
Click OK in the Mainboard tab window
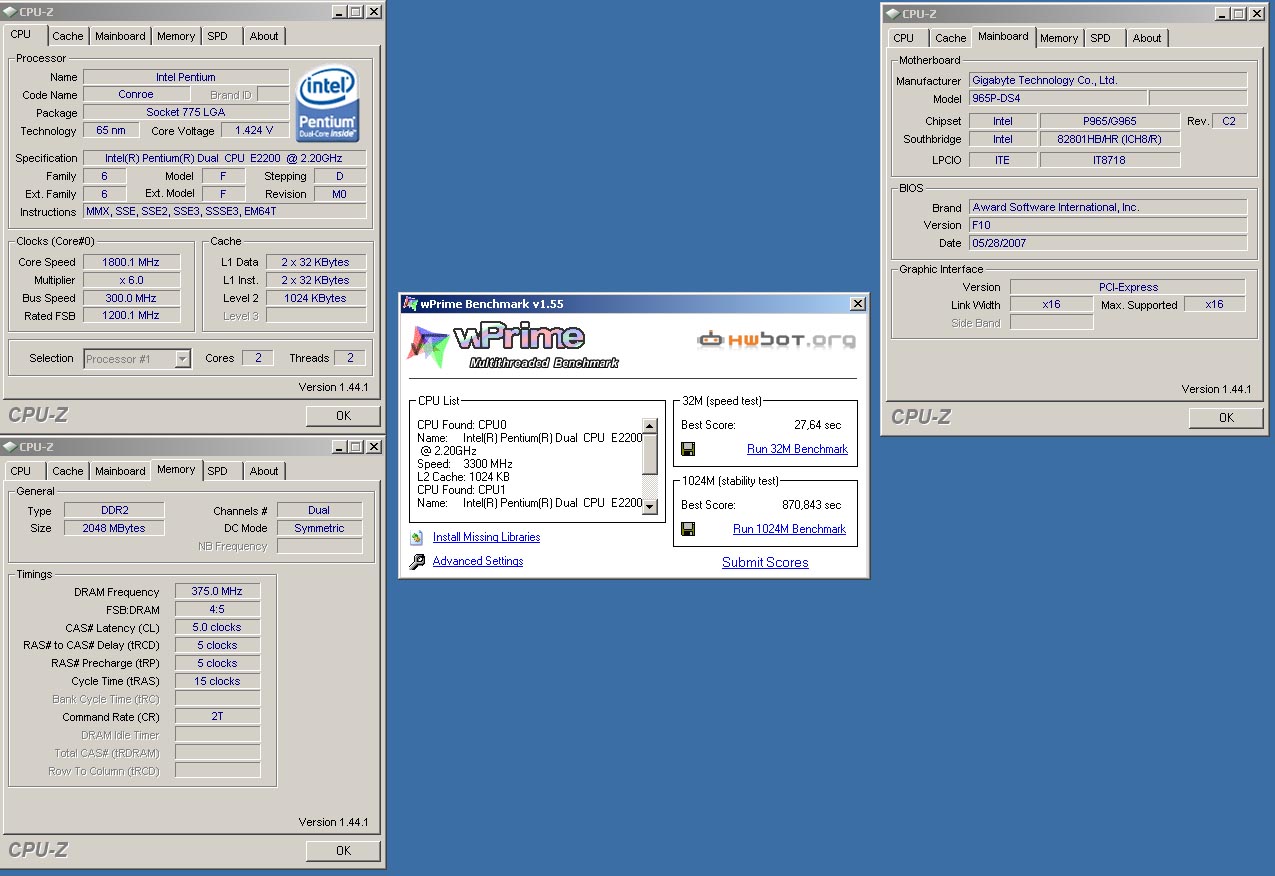(x=1226, y=418)
